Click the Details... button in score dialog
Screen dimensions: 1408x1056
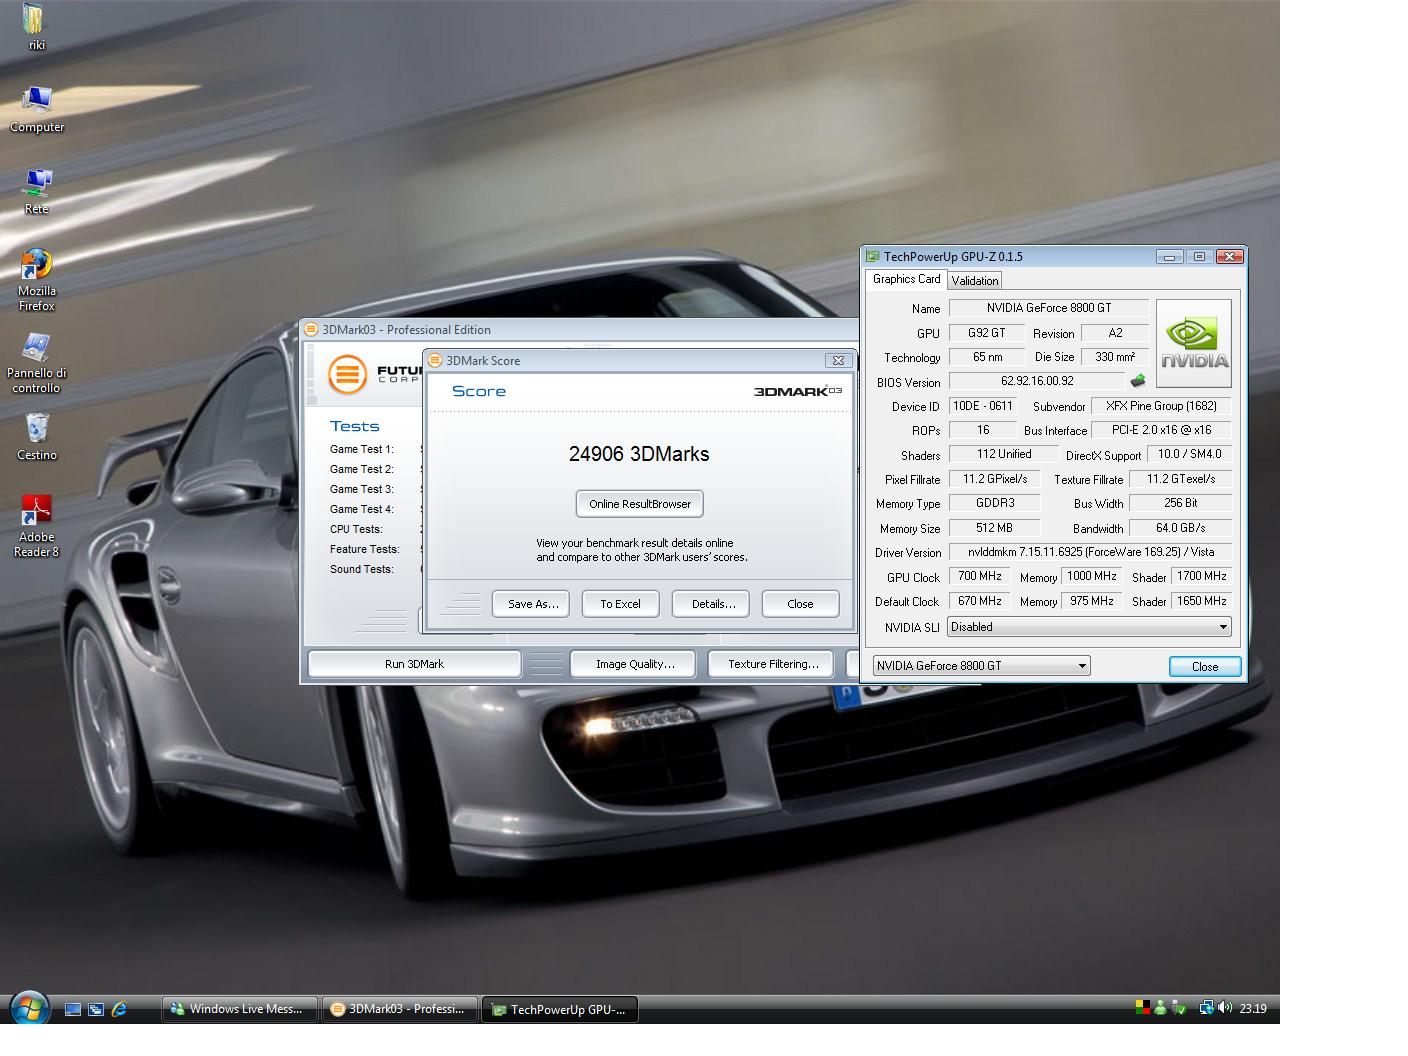coord(712,604)
